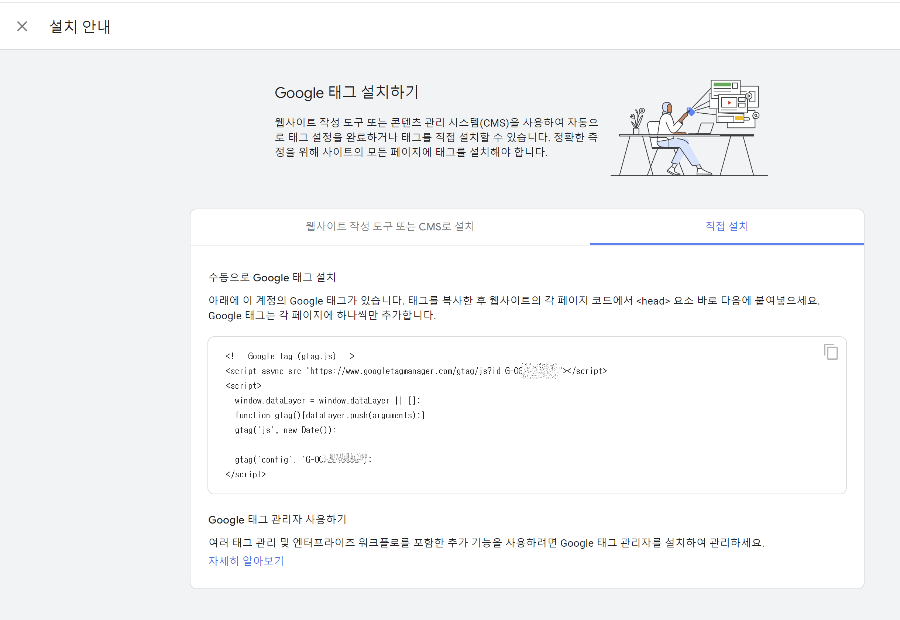Click the closing </script> code line

pyautogui.click(x=246, y=474)
